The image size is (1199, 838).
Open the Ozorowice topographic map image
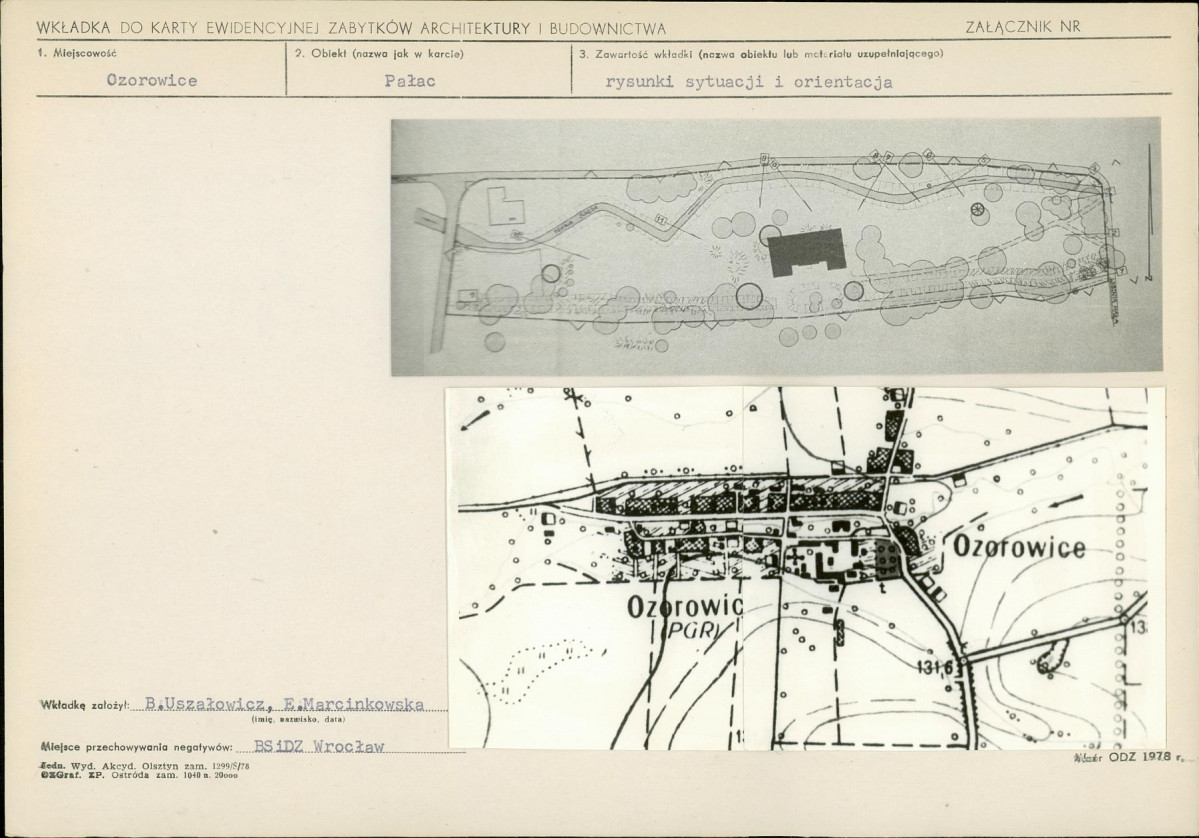(806, 568)
